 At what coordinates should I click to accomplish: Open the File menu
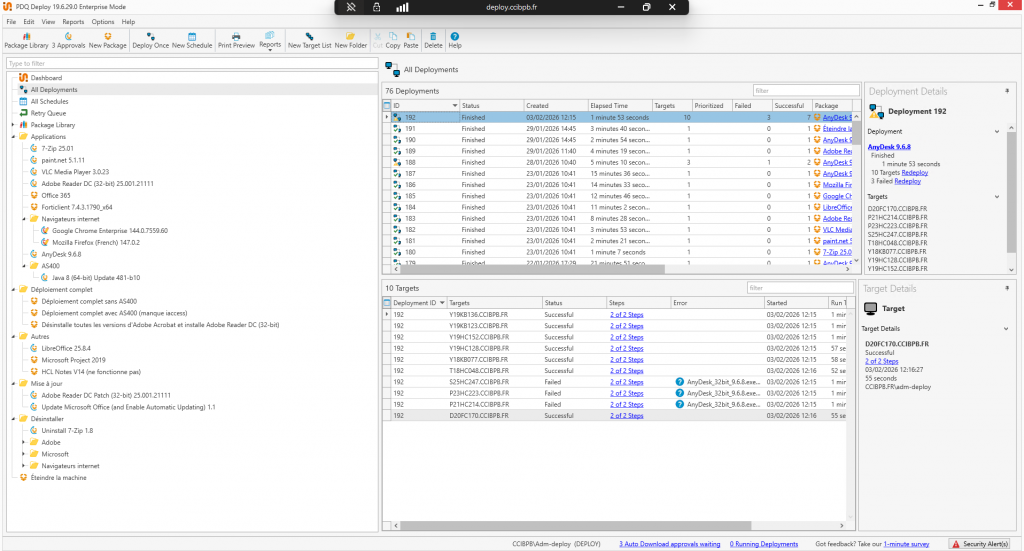11,22
